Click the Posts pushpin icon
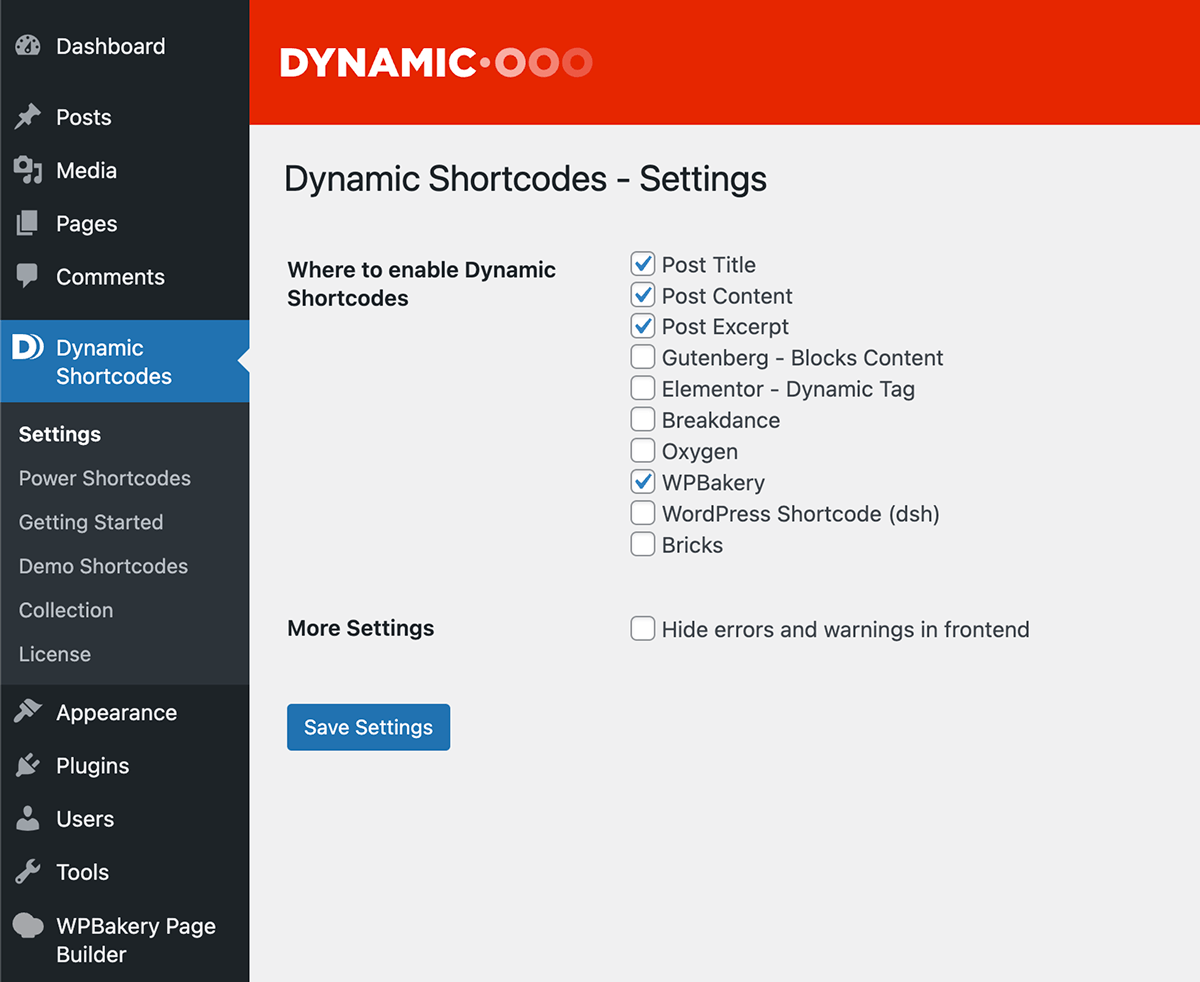The width and height of the screenshot is (1200, 982). [28, 117]
